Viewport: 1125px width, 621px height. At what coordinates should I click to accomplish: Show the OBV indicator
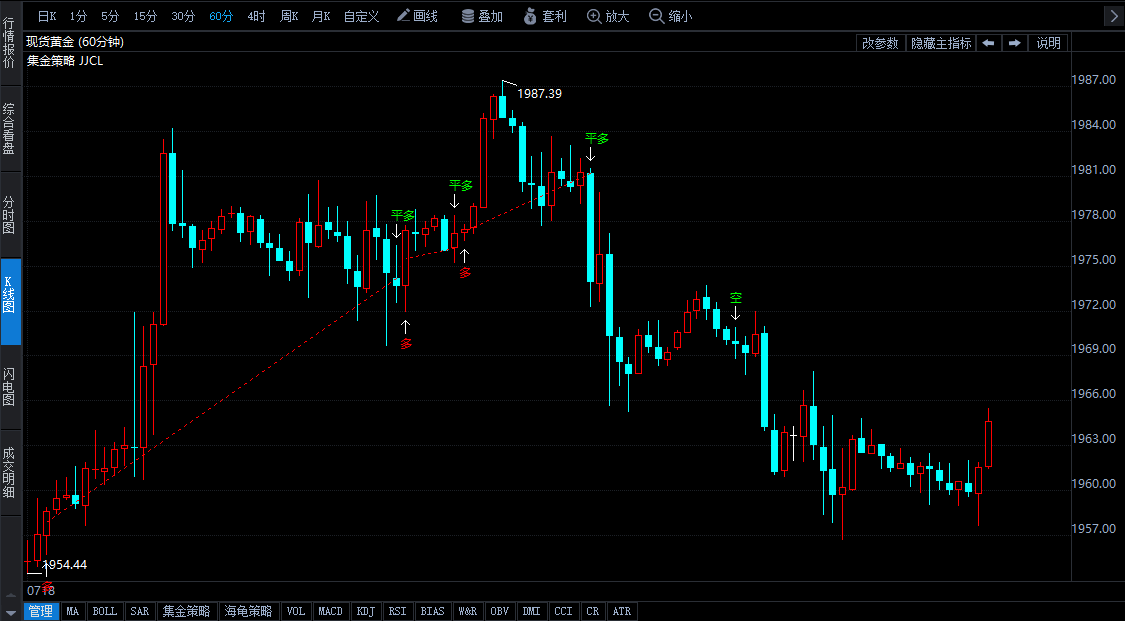(499, 611)
